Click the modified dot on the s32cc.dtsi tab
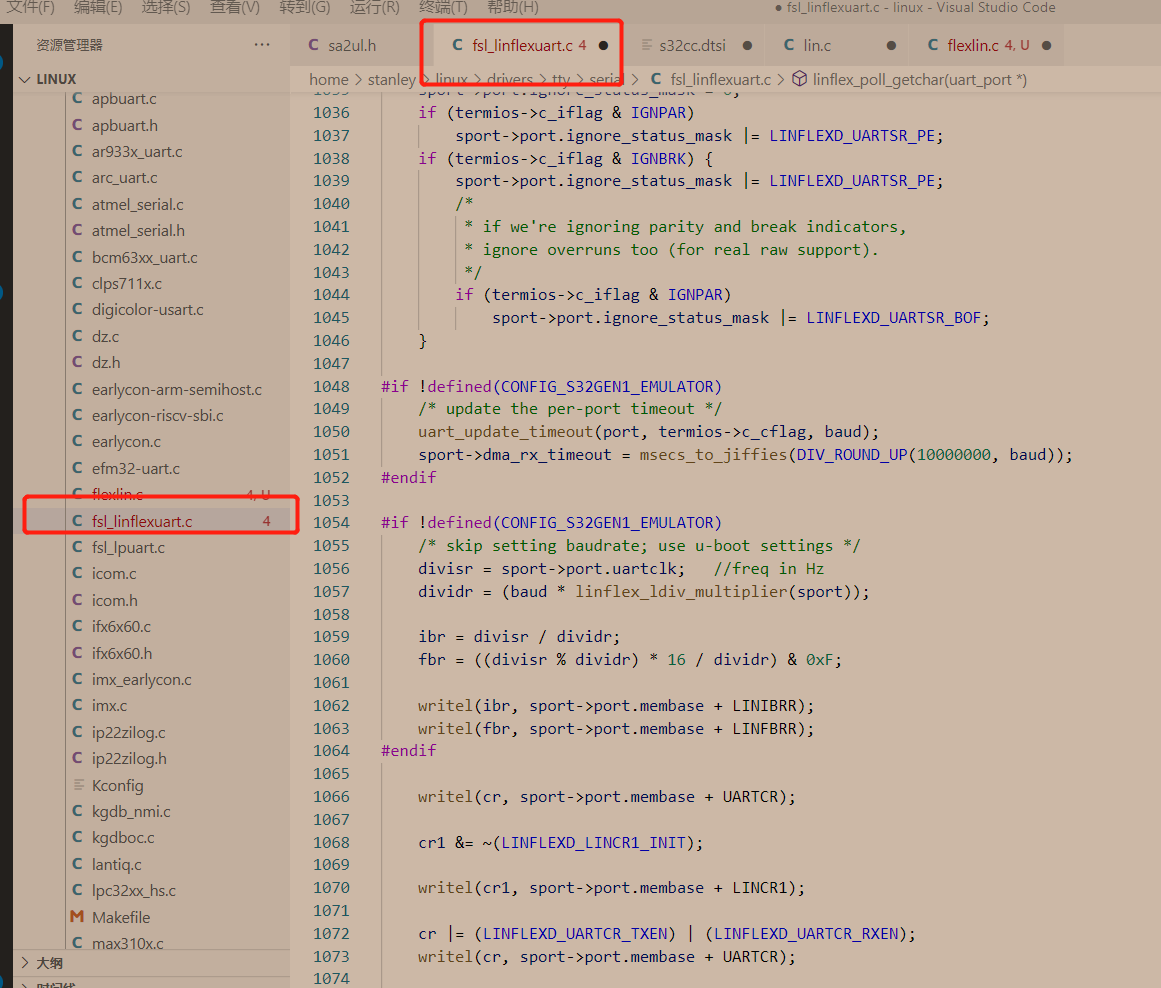 (x=746, y=45)
